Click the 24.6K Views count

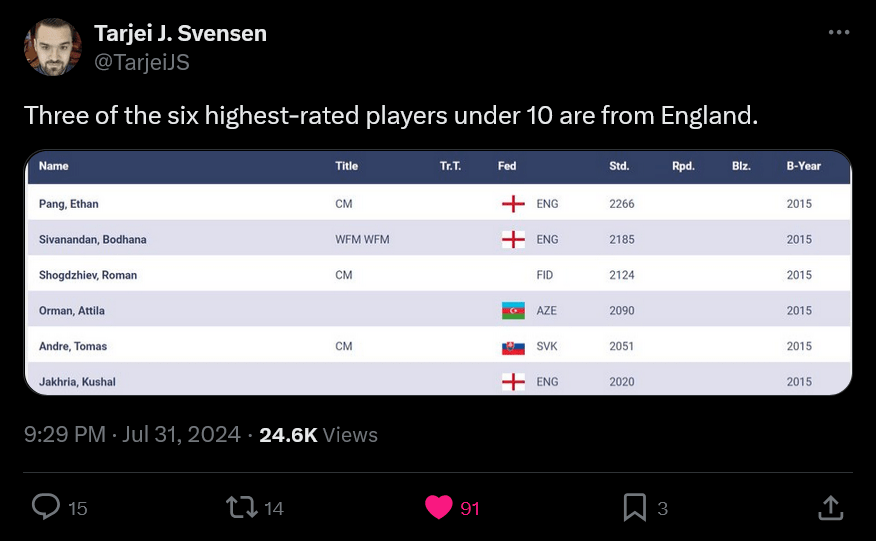pyautogui.click(x=318, y=435)
